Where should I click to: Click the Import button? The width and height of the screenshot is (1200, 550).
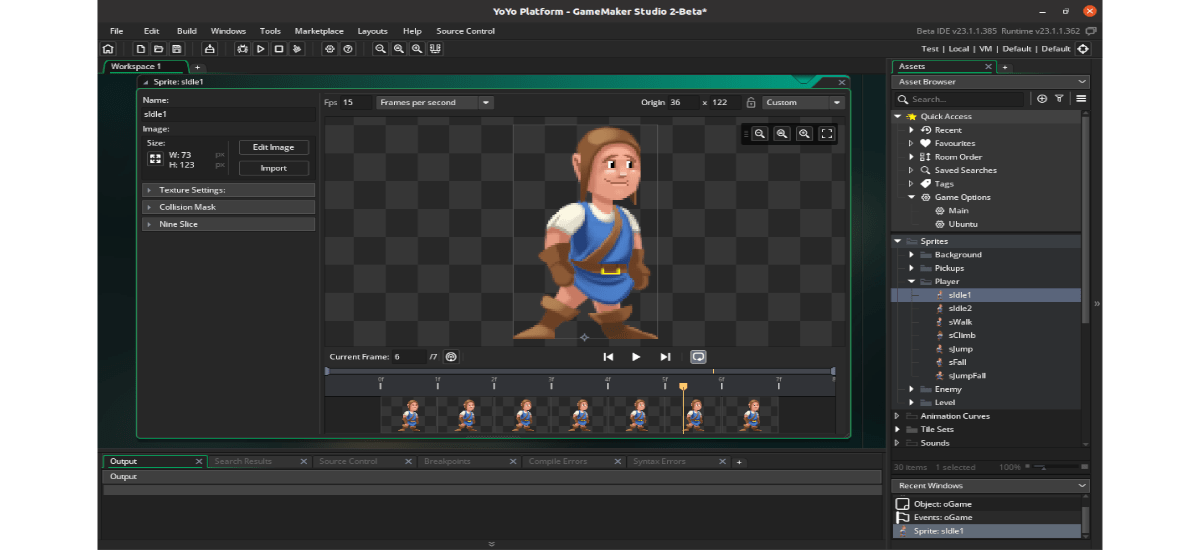tap(273, 168)
